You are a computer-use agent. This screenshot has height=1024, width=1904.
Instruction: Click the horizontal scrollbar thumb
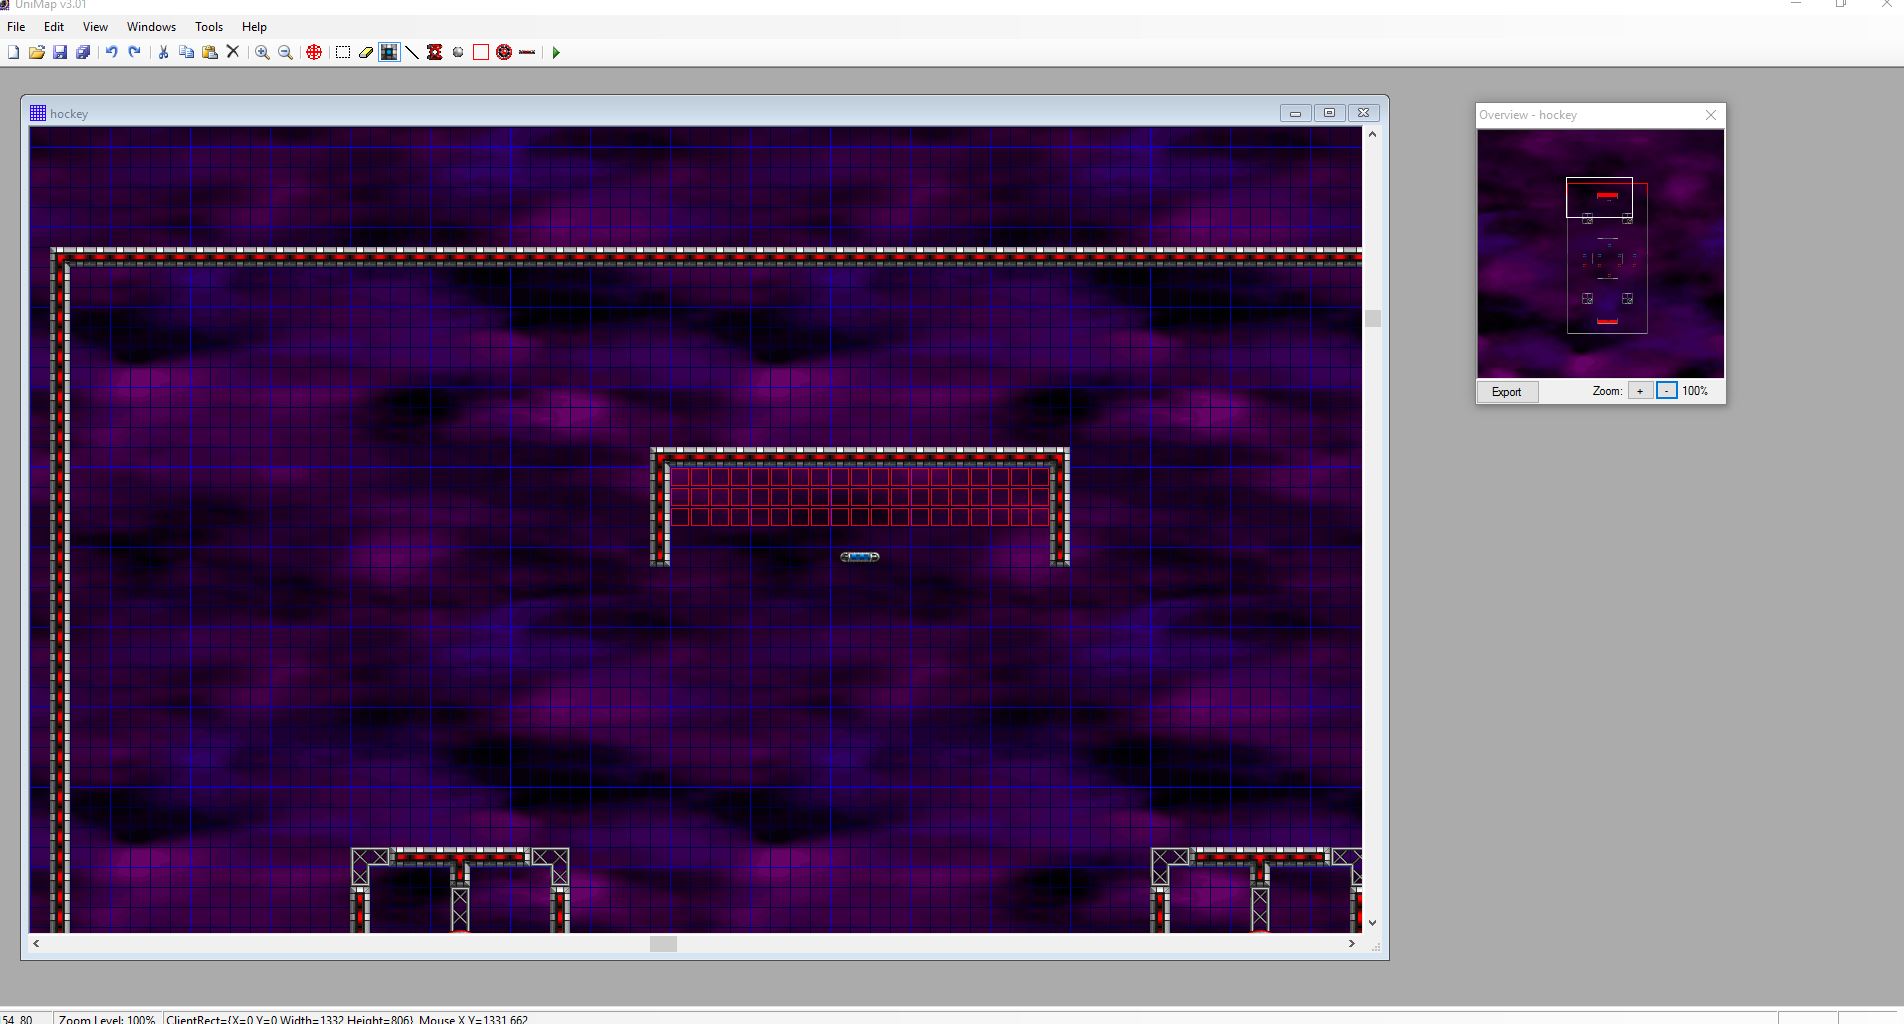(663, 943)
